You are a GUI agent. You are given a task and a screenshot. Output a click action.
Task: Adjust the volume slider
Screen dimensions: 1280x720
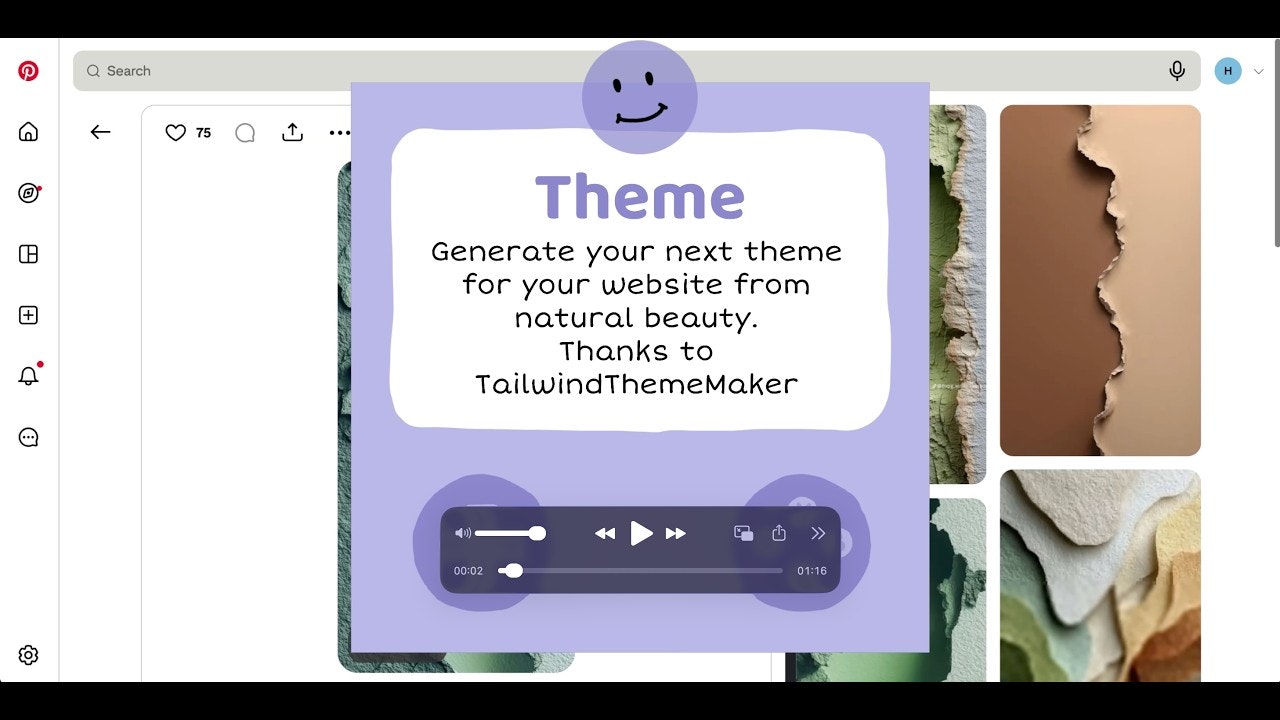(x=510, y=533)
